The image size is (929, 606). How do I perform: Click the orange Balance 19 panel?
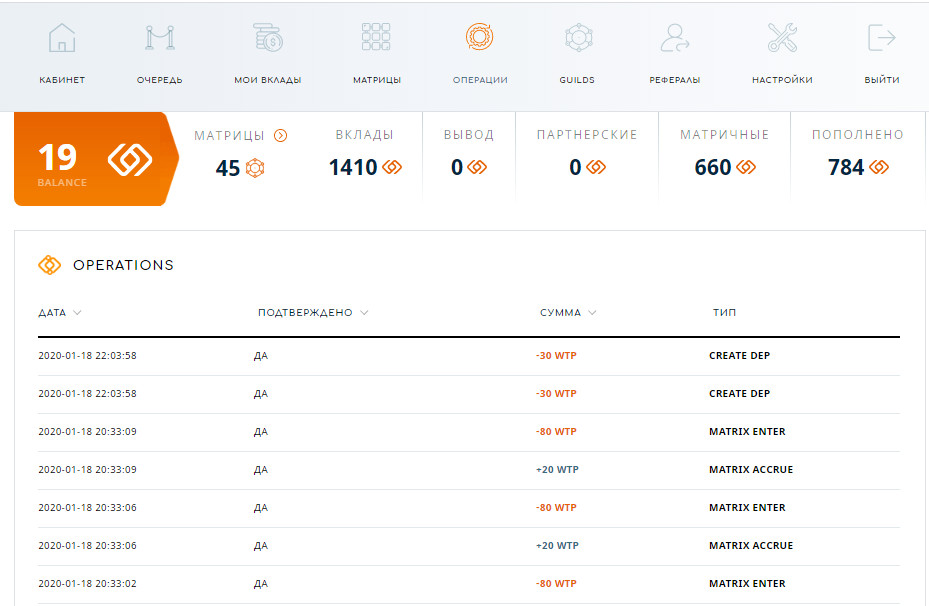point(96,159)
